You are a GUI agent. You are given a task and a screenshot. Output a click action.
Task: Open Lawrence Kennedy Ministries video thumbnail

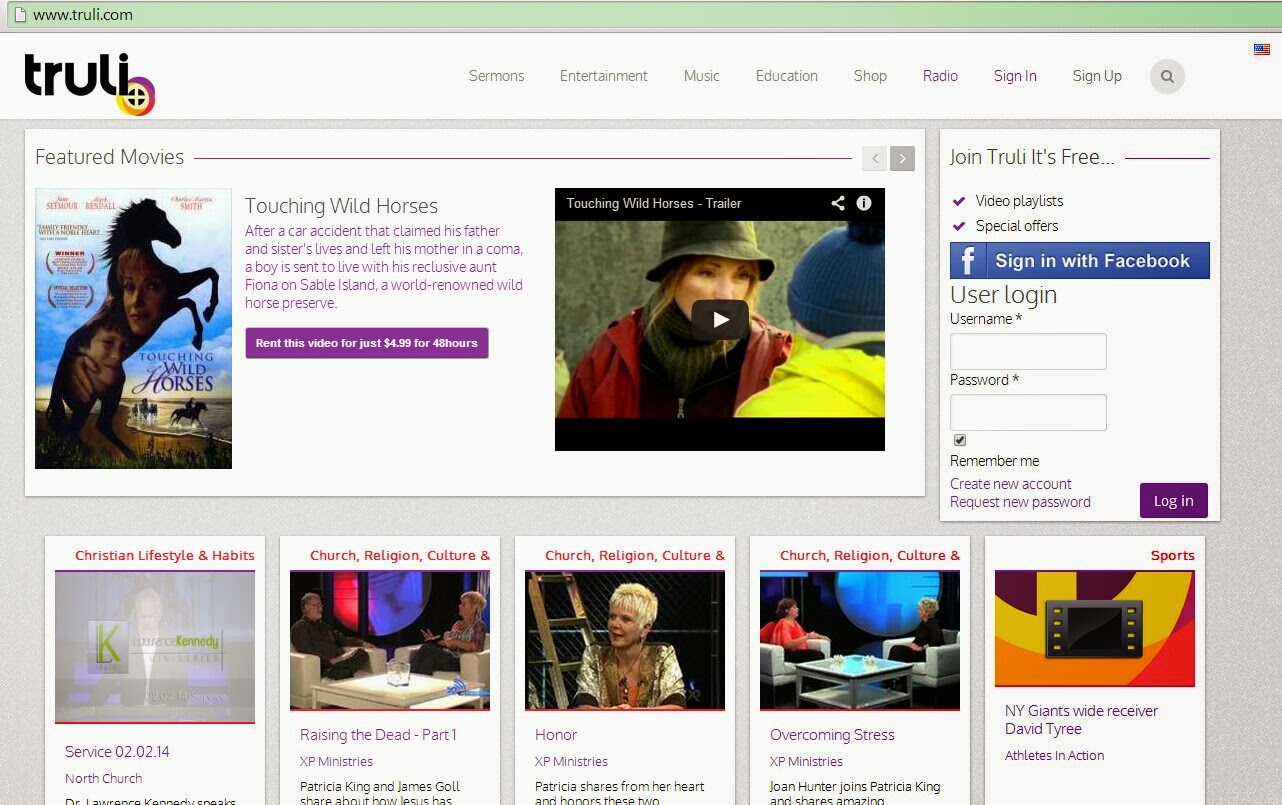(x=155, y=646)
